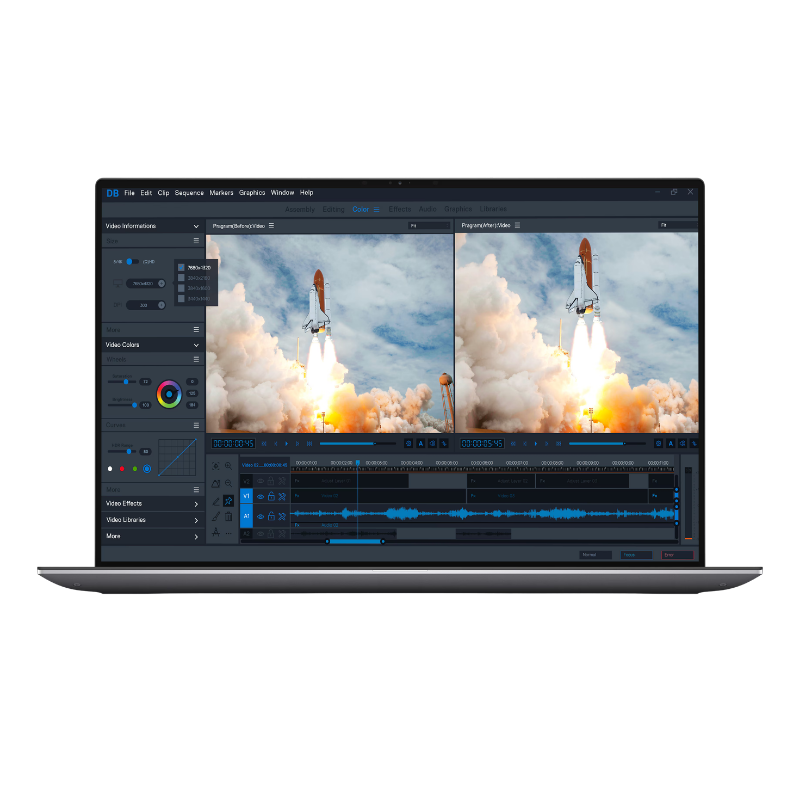This screenshot has width=800, height=800.
Task: Toggle the 5/8K to (2)HD switch
Action: click(x=132, y=261)
